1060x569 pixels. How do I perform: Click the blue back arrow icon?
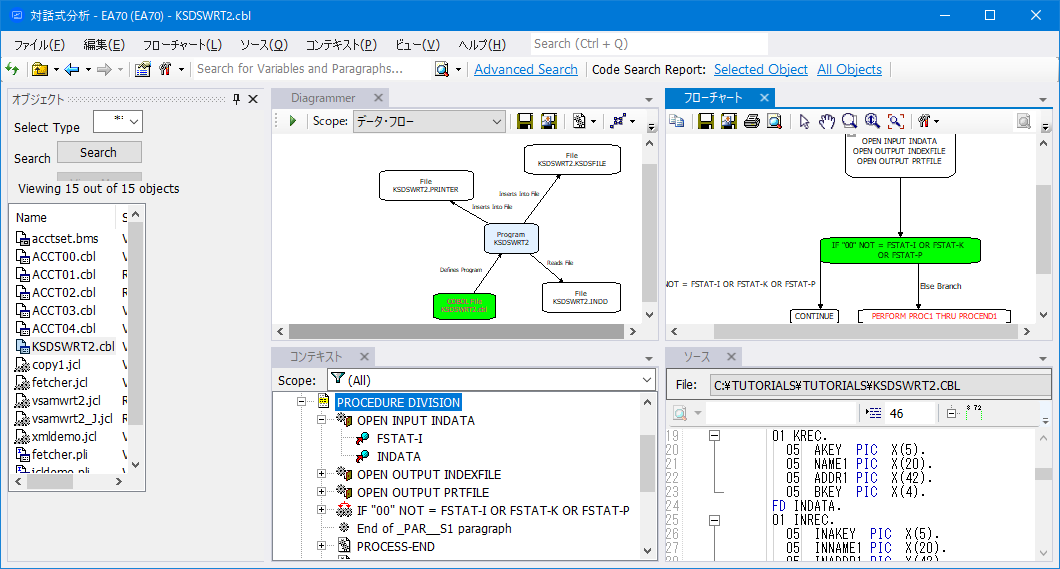[x=72, y=69]
